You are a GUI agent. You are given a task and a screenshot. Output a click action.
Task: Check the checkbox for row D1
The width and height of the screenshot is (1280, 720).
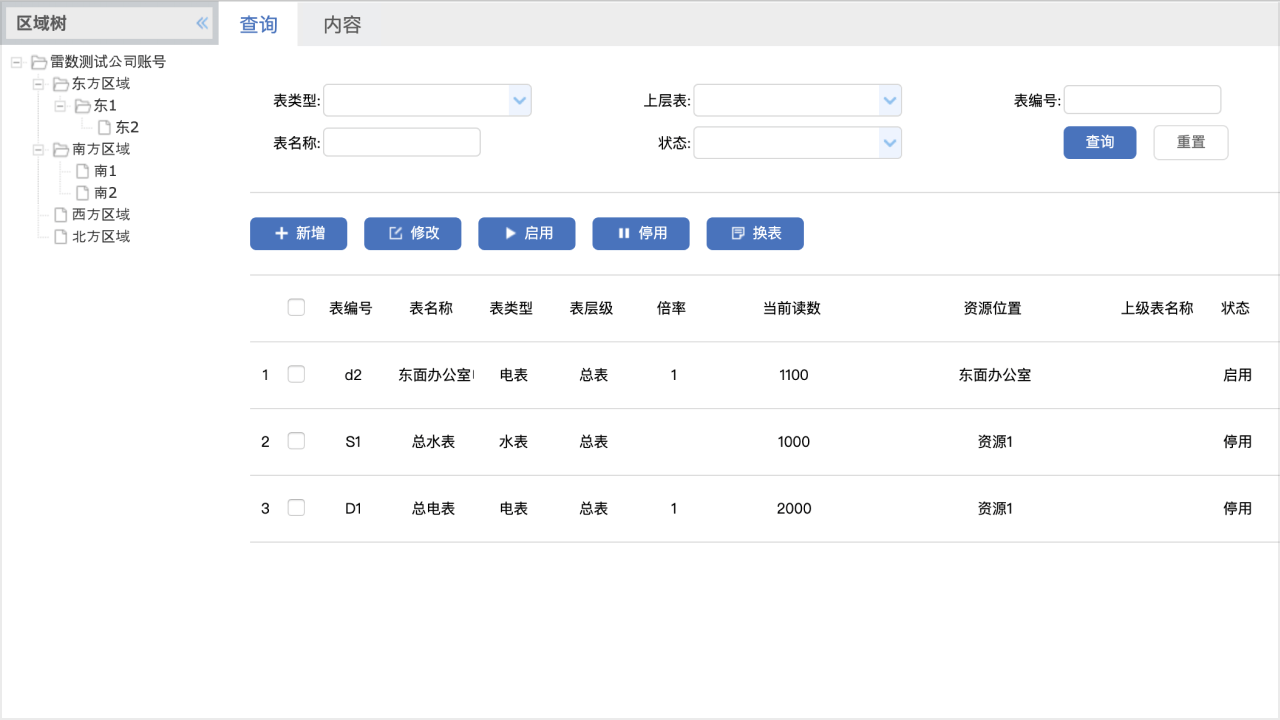[x=296, y=508]
